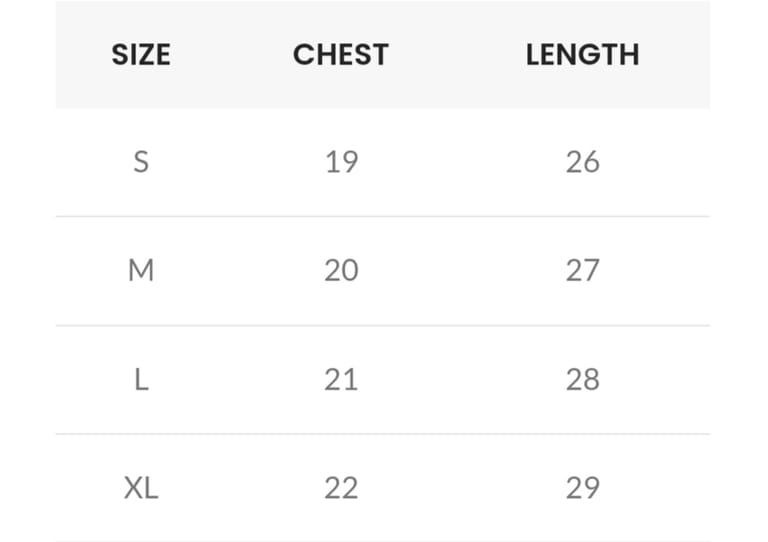Click chest value 21
This screenshot has height=542, width=768.
[x=341, y=379]
